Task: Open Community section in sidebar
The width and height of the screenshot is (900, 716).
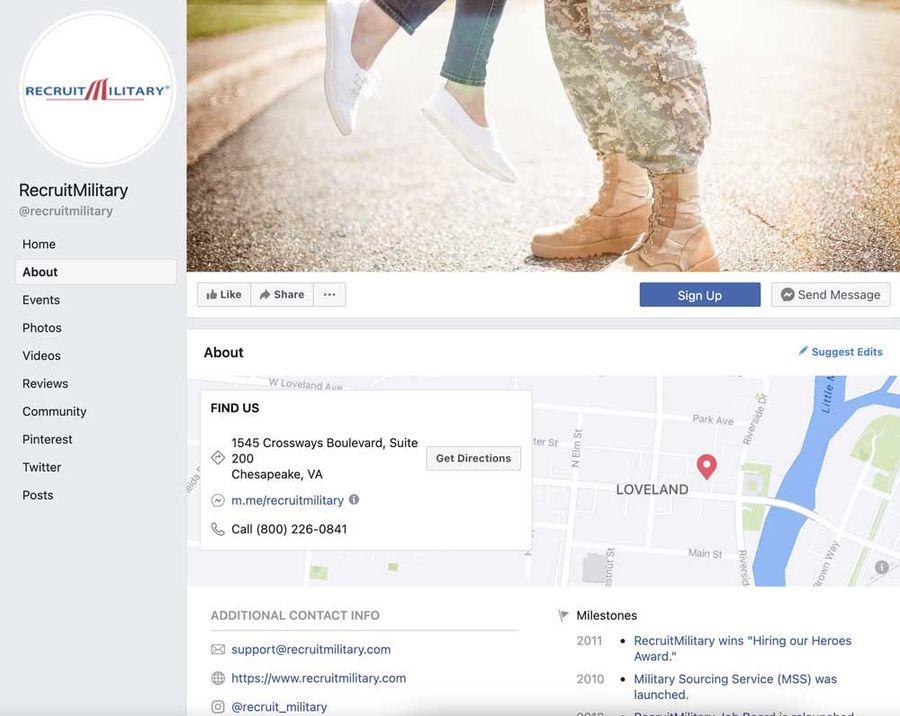Action: [x=55, y=412]
